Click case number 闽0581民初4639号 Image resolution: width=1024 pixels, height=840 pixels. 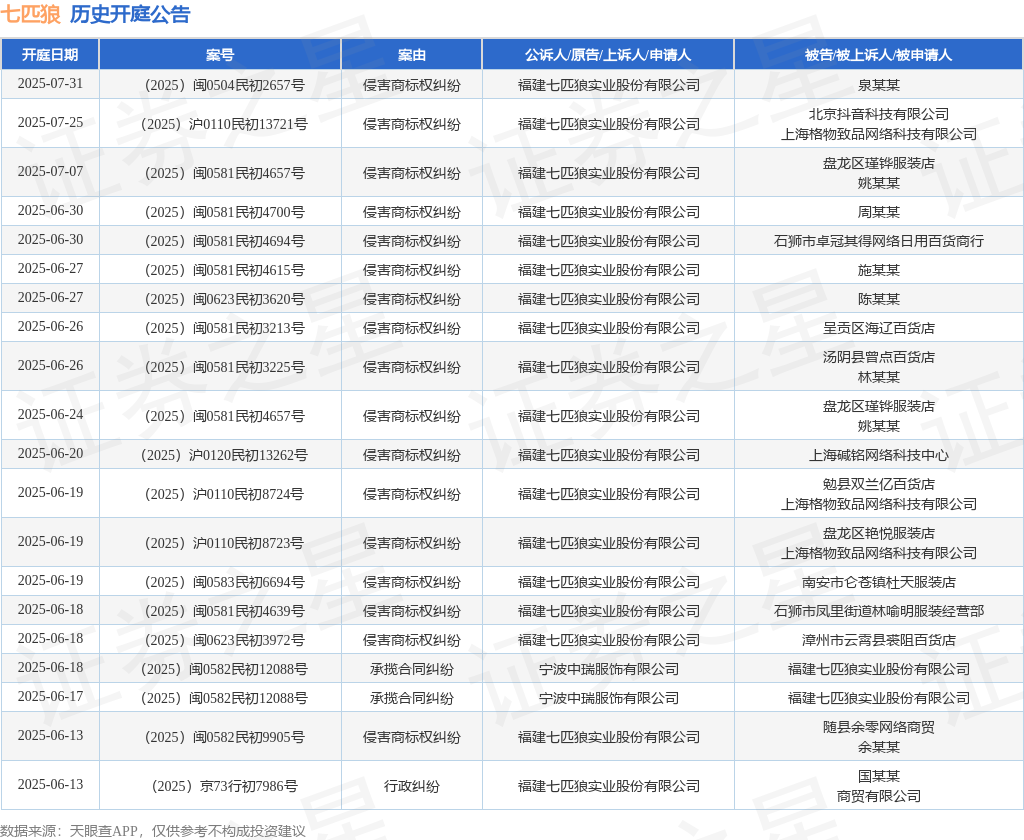pyautogui.click(x=225, y=611)
